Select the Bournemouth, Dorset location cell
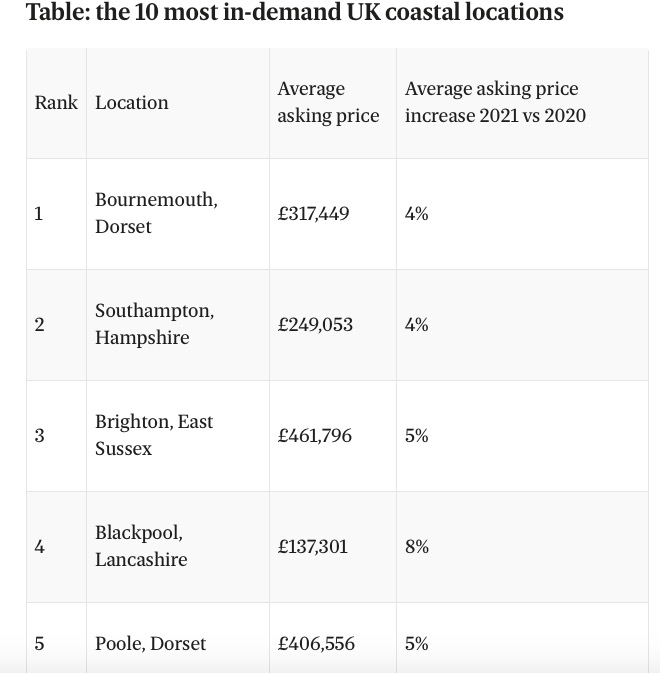This screenshot has width=660, height=673. click(x=156, y=213)
